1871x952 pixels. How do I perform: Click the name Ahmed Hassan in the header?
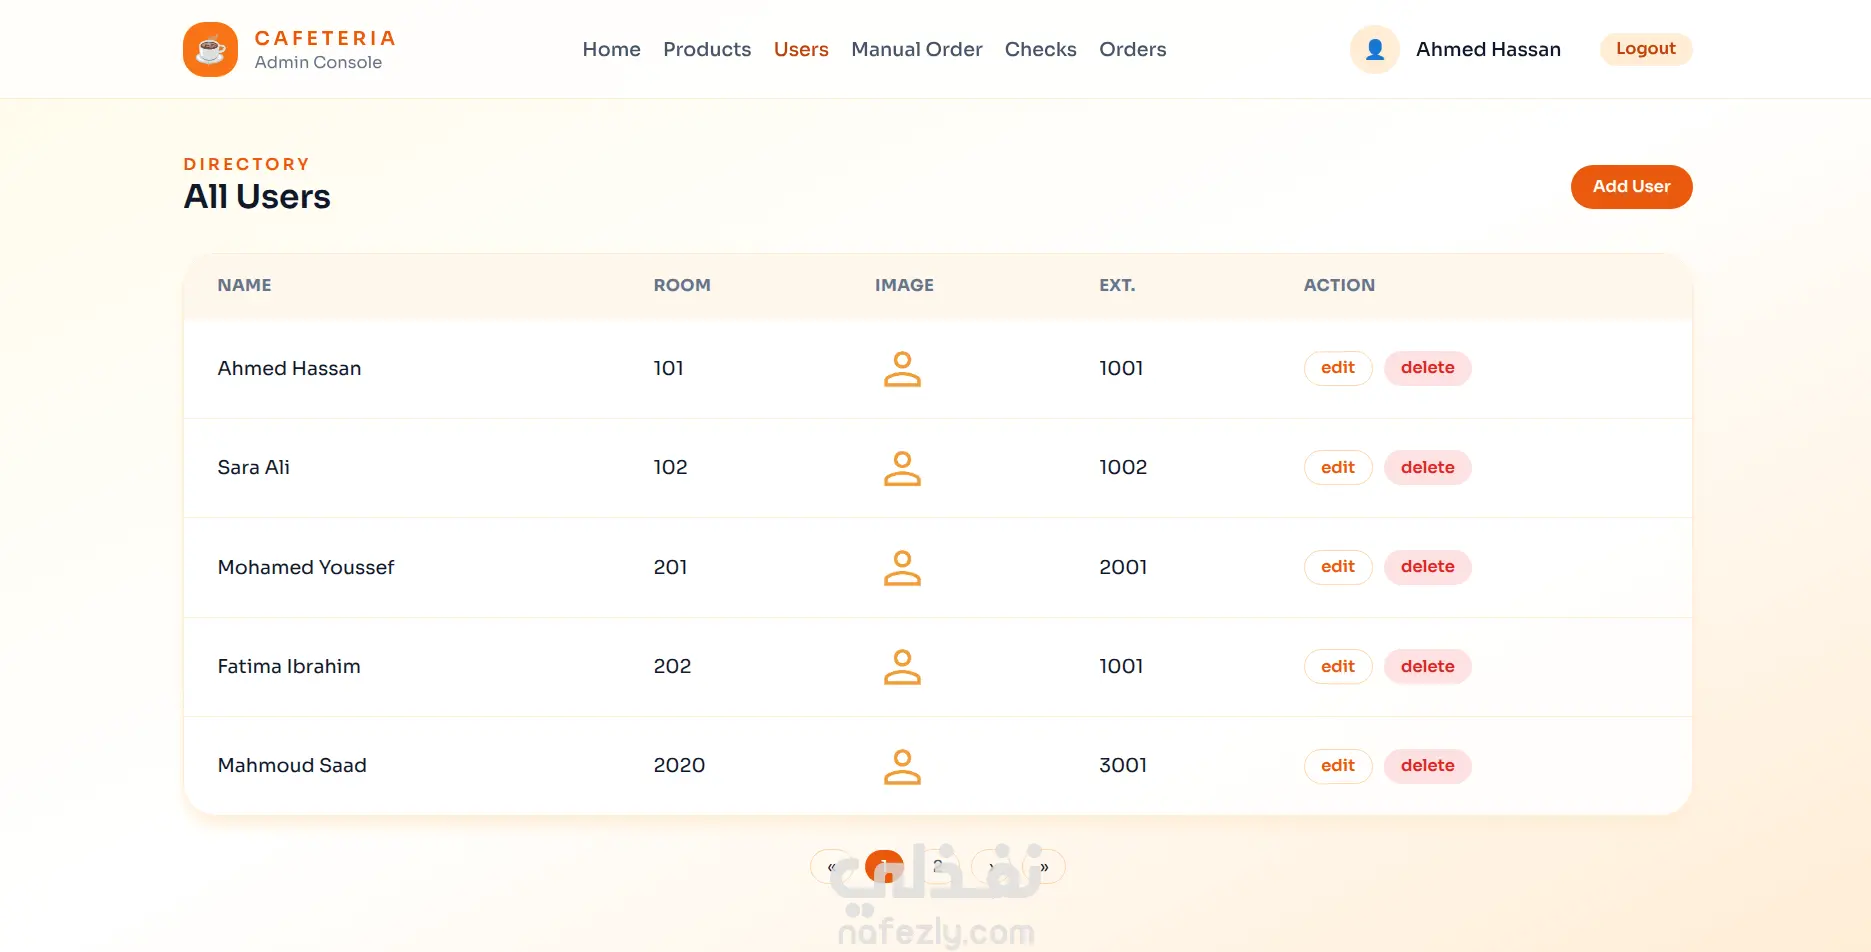coord(1488,49)
